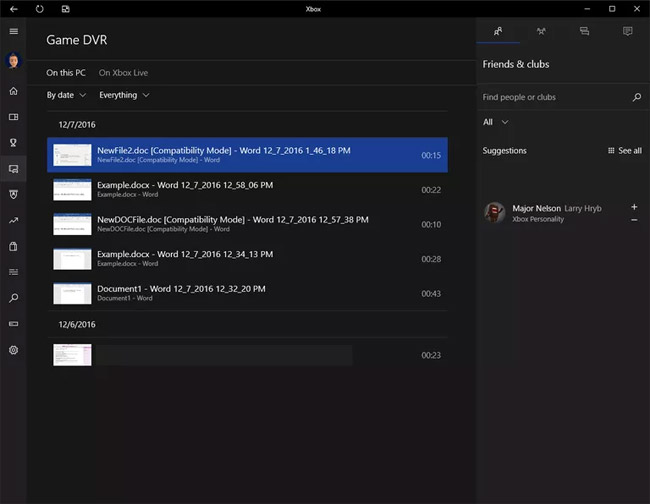This screenshot has width=650, height=504.
Task: Click thumbnail of Document1 clip
Action: tap(72, 293)
